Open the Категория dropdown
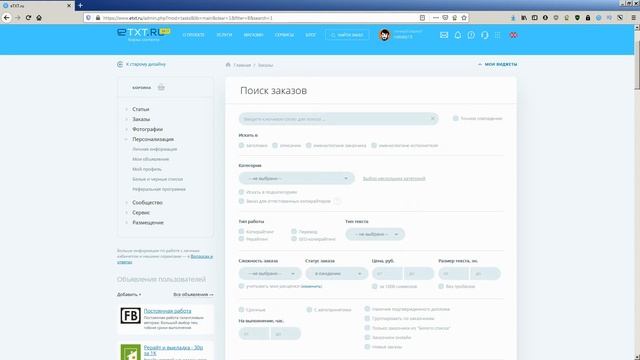The height and width of the screenshot is (360, 640). (x=296, y=178)
